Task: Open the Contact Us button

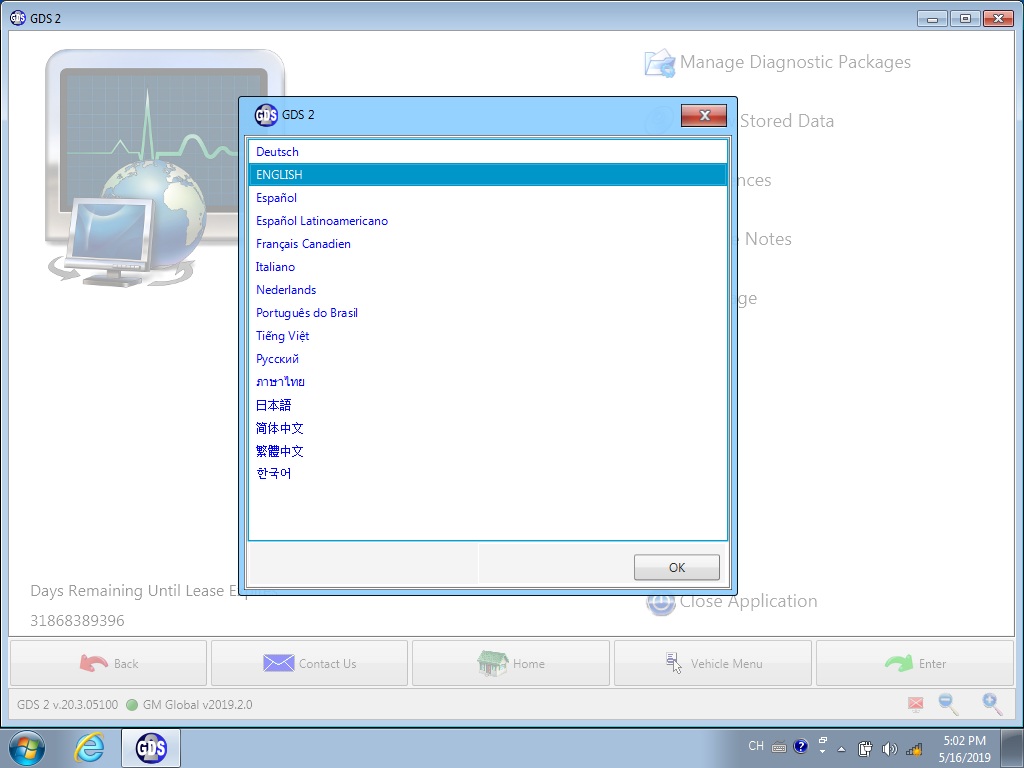Action: 310,664
